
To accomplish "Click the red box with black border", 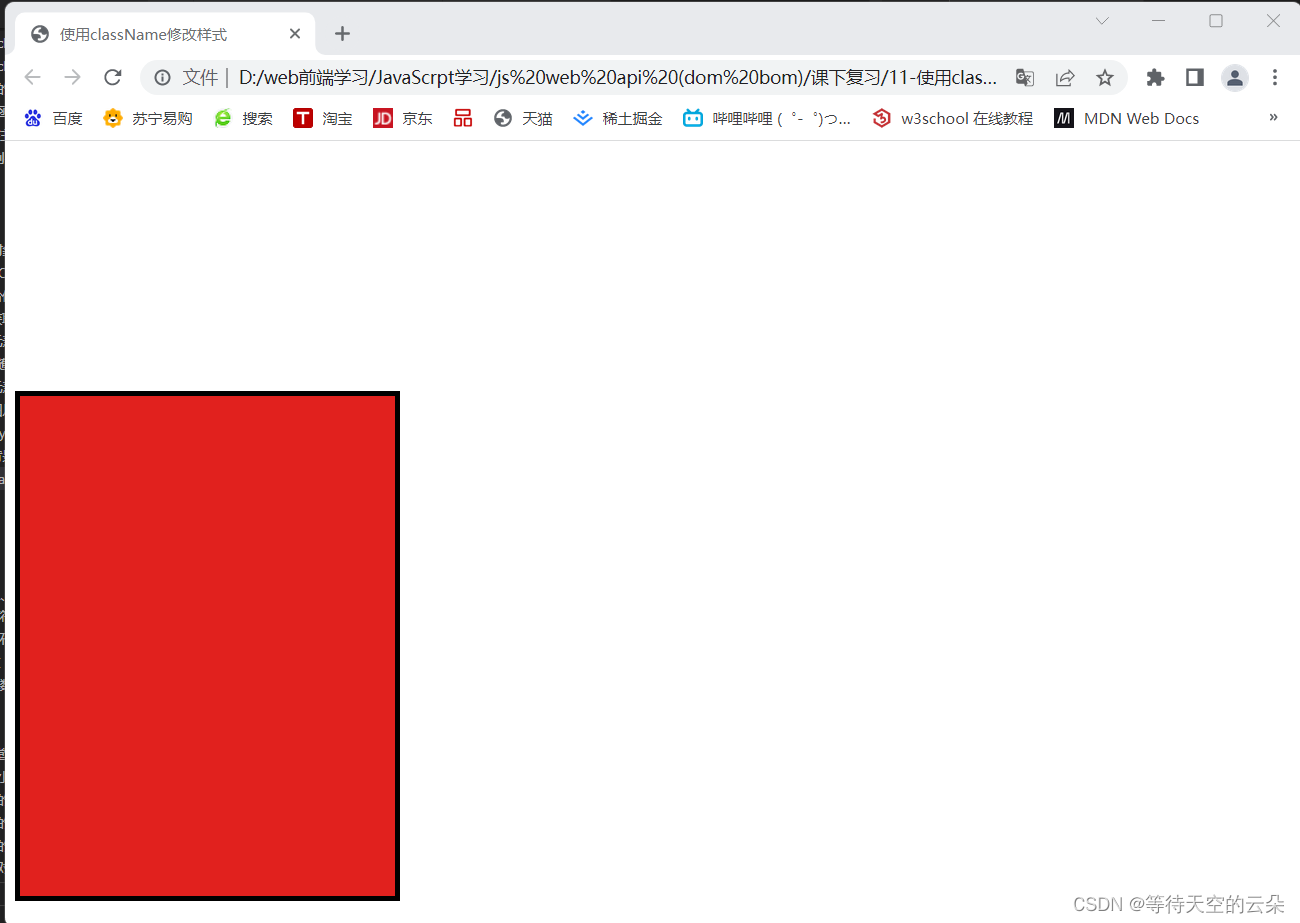I will pos(208,646).
